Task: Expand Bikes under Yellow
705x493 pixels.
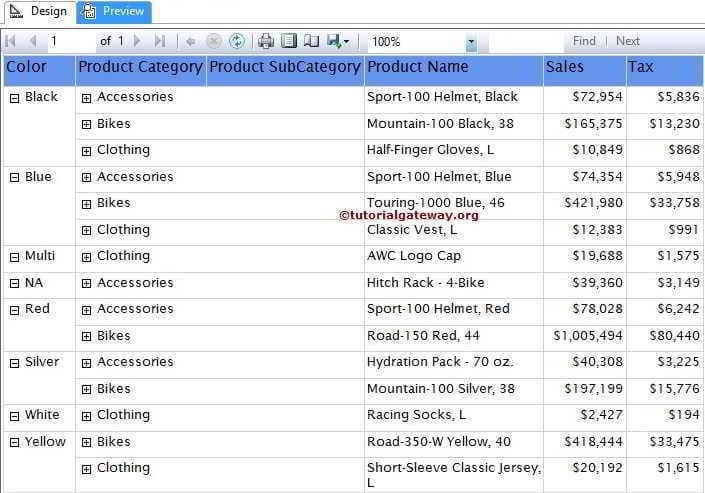Action: tap(86, 443)
